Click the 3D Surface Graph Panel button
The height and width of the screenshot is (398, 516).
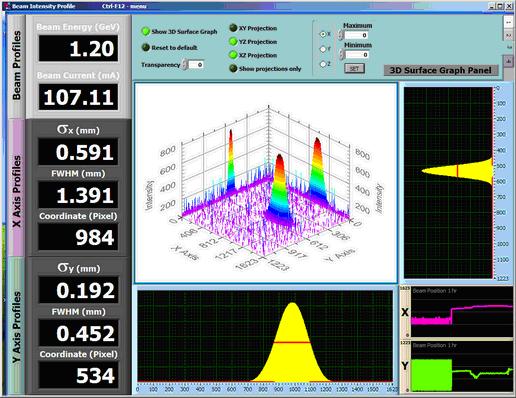[441, 70]
